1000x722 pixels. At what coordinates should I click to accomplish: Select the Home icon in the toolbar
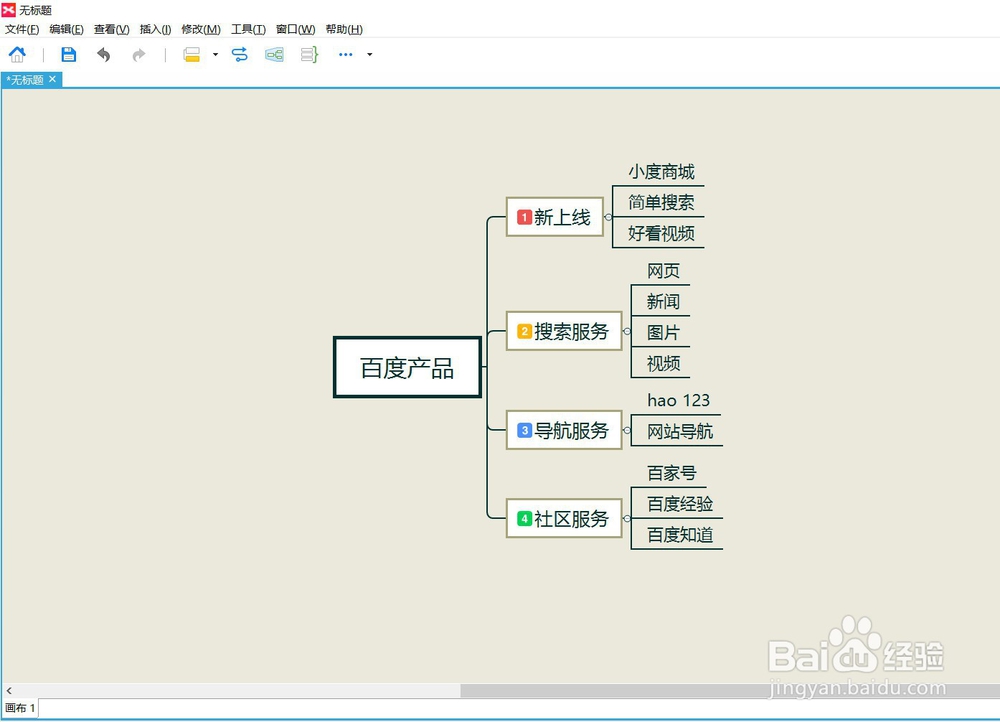pyautogui.click(x=18, y=54)
